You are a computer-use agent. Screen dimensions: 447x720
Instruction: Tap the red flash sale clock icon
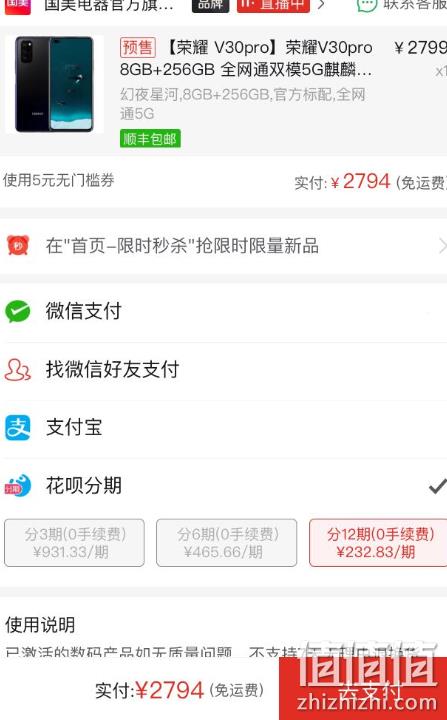coord(17,246)
